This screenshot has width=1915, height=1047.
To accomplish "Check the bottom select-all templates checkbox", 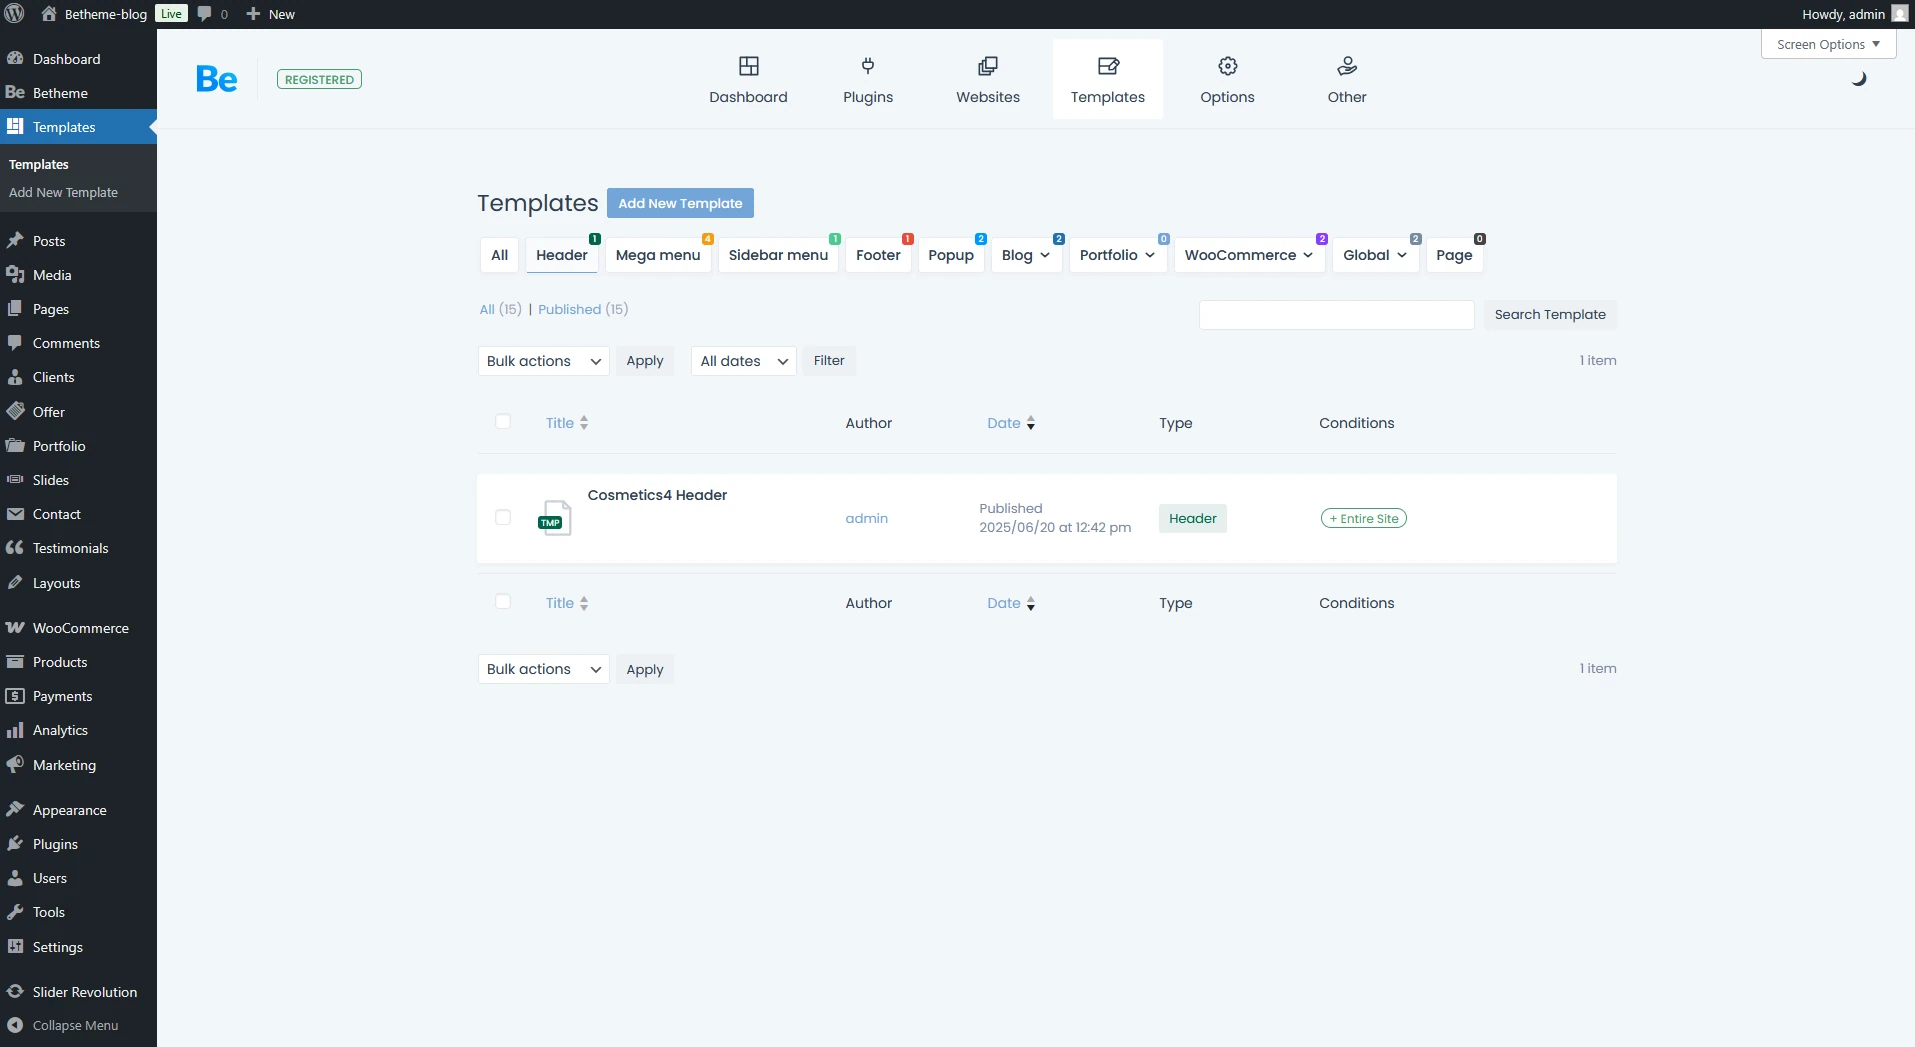I will point(503,601).
